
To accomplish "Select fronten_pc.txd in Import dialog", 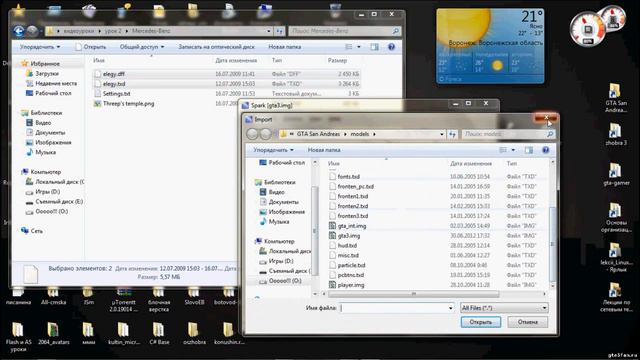I will tap(355, 187).
